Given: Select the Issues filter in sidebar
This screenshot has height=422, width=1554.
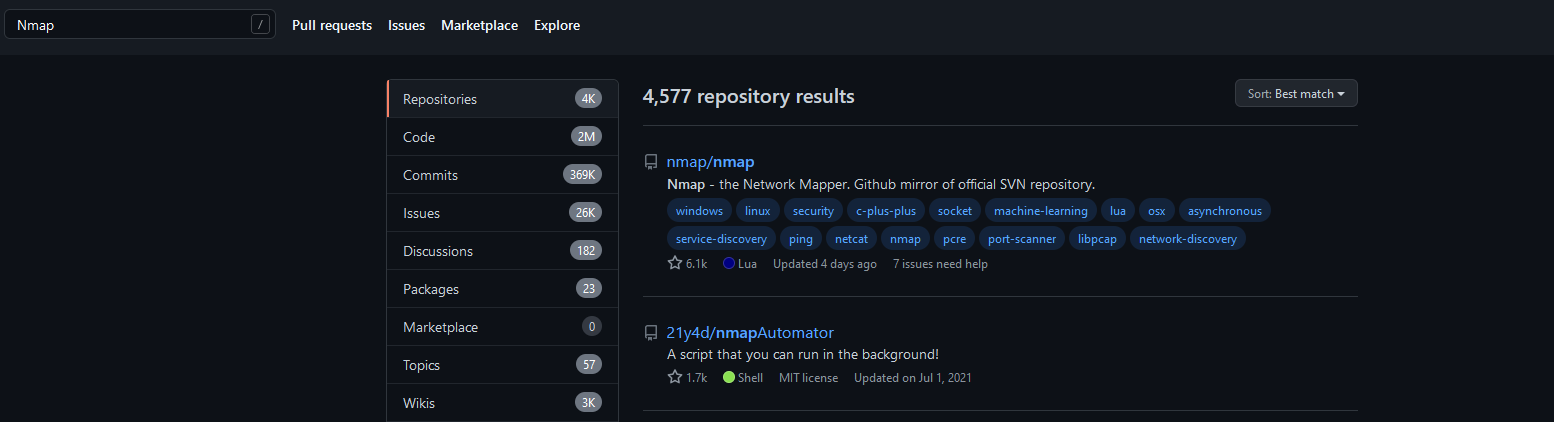Looking at the screenshot, I should [x=503, y=213].
